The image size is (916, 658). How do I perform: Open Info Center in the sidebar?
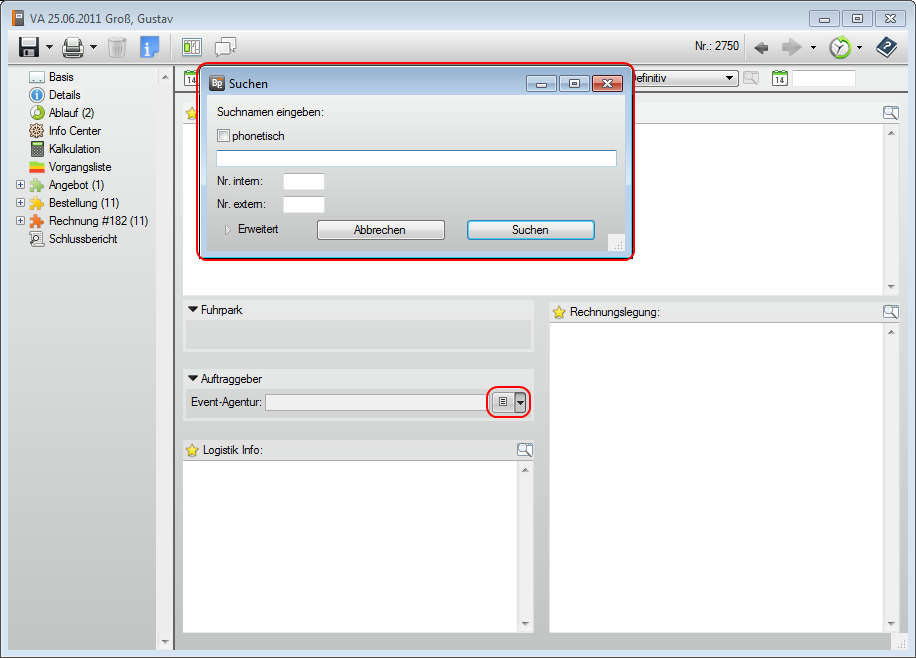tap(74, 131)
